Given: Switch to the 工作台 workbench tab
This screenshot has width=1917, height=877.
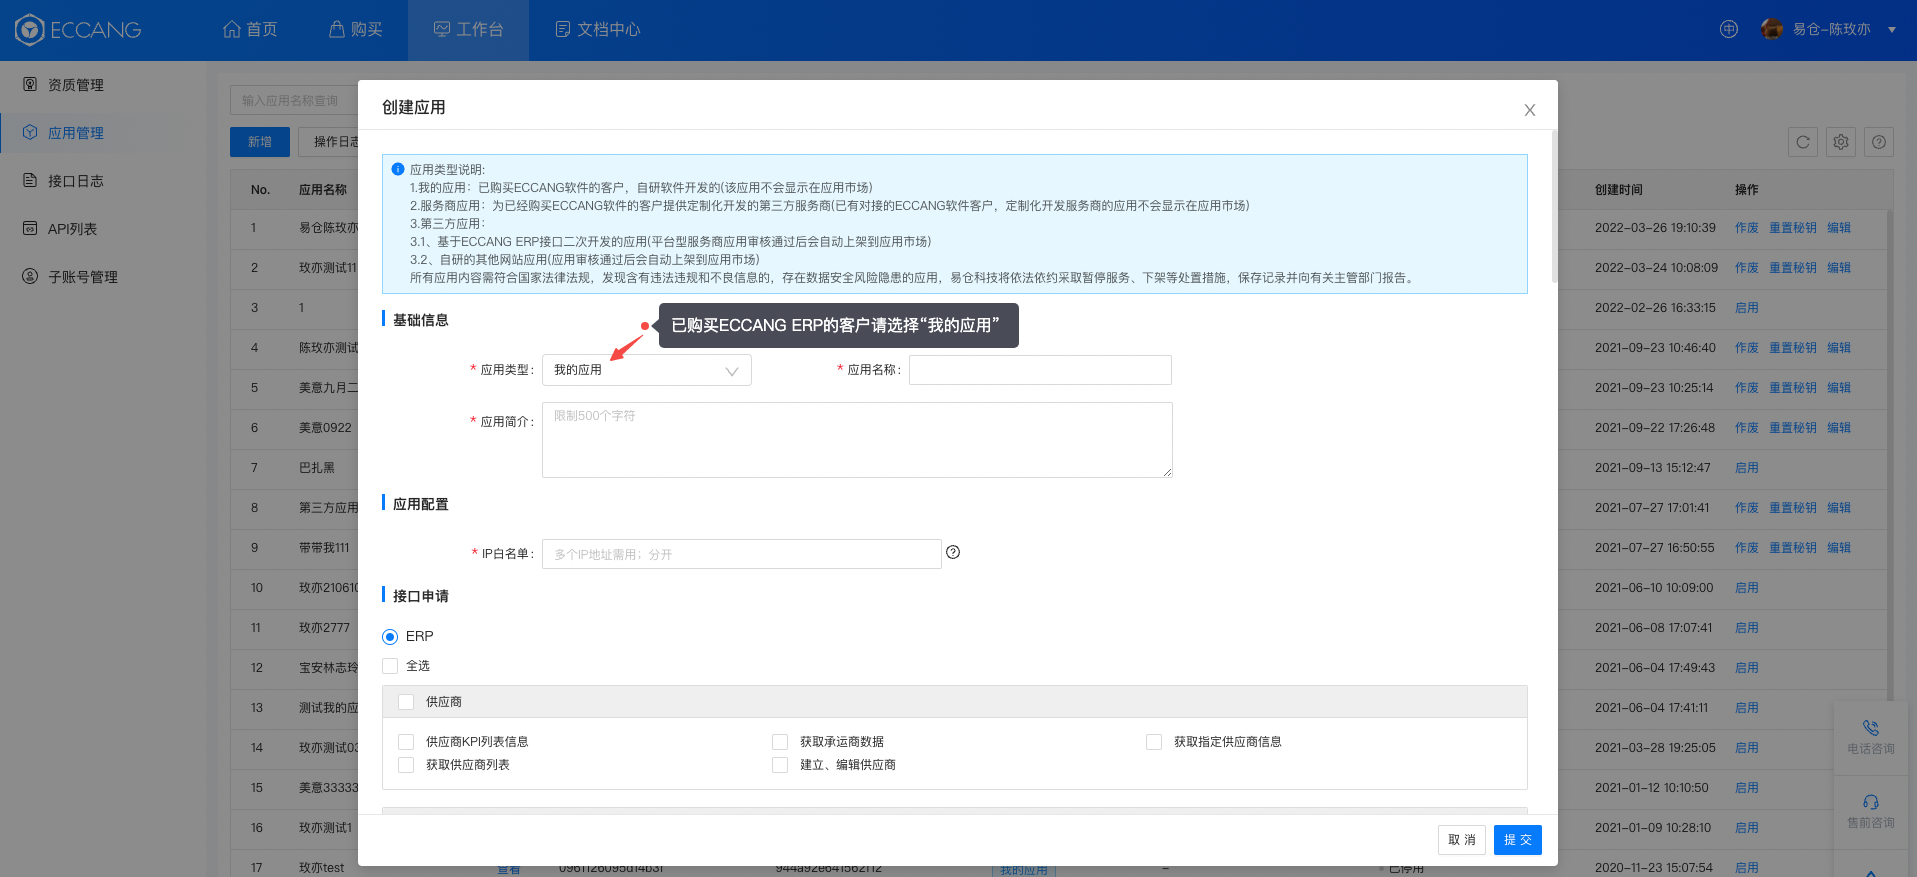Looking at the screenshot, I should (x=468, y=30).
